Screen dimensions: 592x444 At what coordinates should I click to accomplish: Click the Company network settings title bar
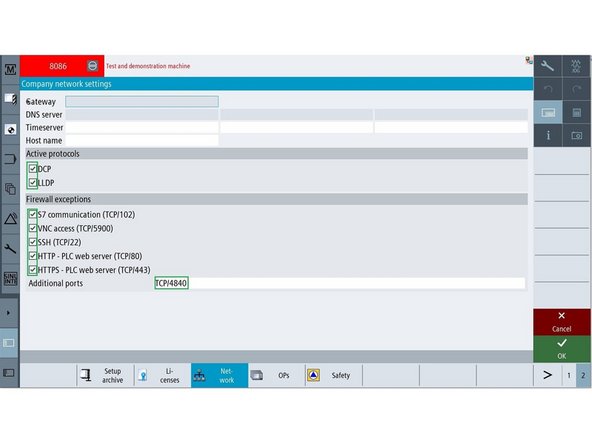click(276, 84)
